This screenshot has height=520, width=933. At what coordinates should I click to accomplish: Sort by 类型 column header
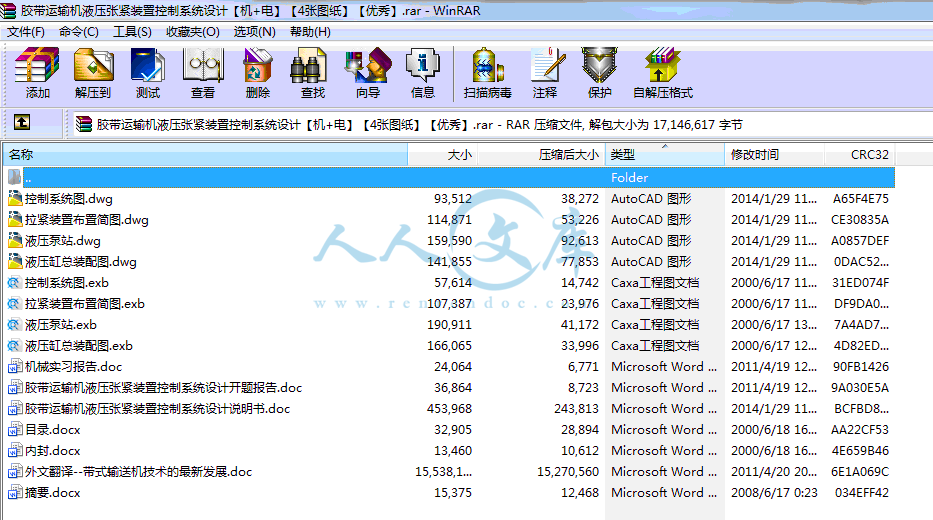pos(665,155)
